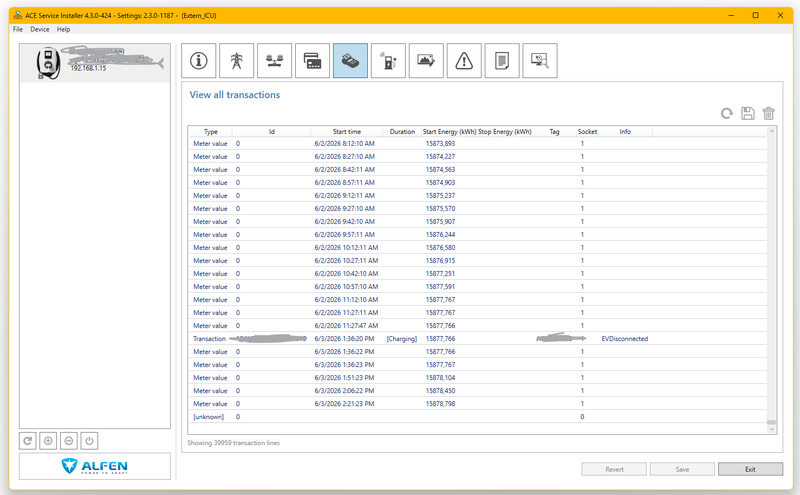Click the energy value 15874,903

coord(440,183)
